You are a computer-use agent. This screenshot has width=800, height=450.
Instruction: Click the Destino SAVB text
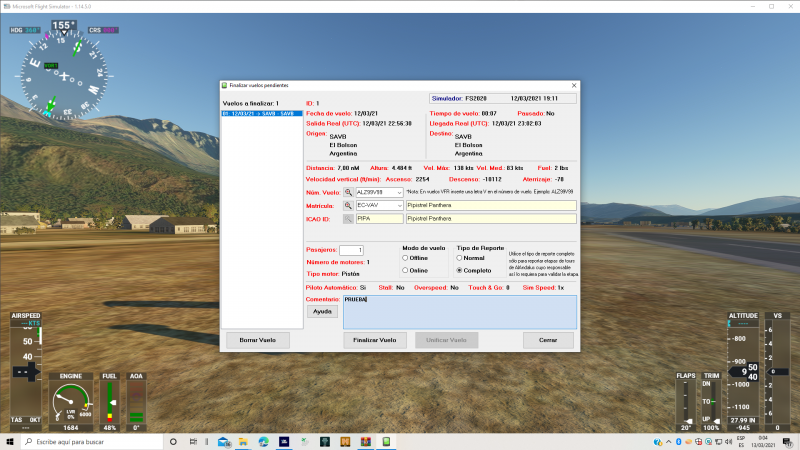463,137
